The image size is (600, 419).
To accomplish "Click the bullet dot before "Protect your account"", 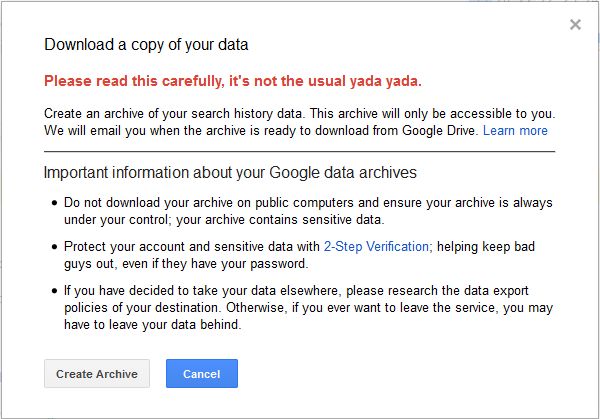I will [x=54, y=247].
